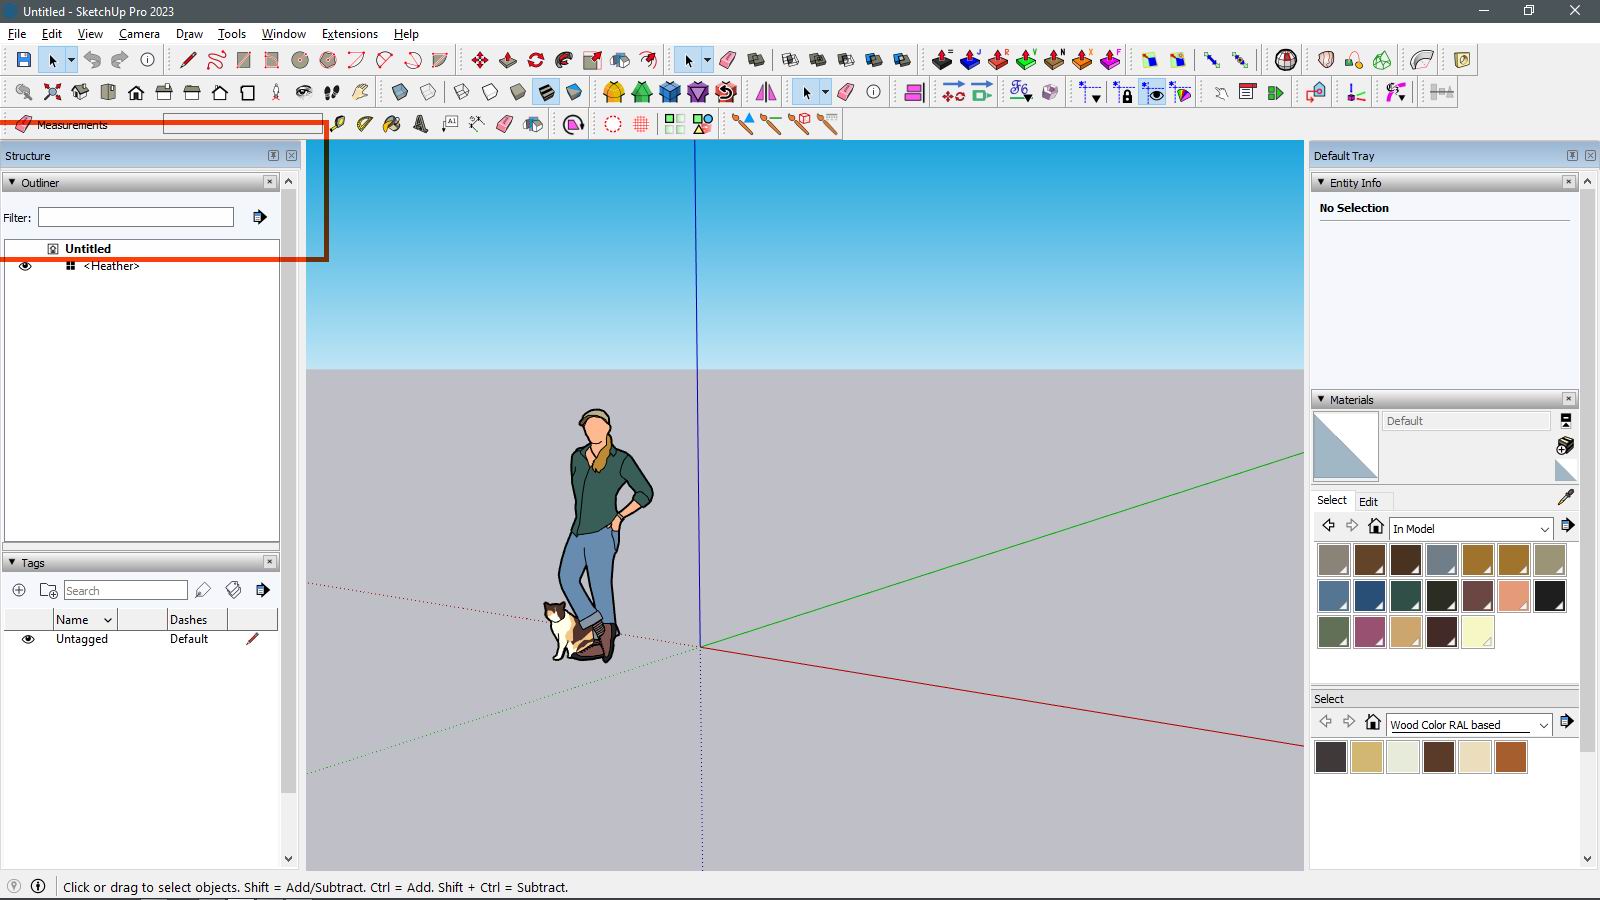
Task: Open the Extensions menu
Action: [x=350, y=33]
